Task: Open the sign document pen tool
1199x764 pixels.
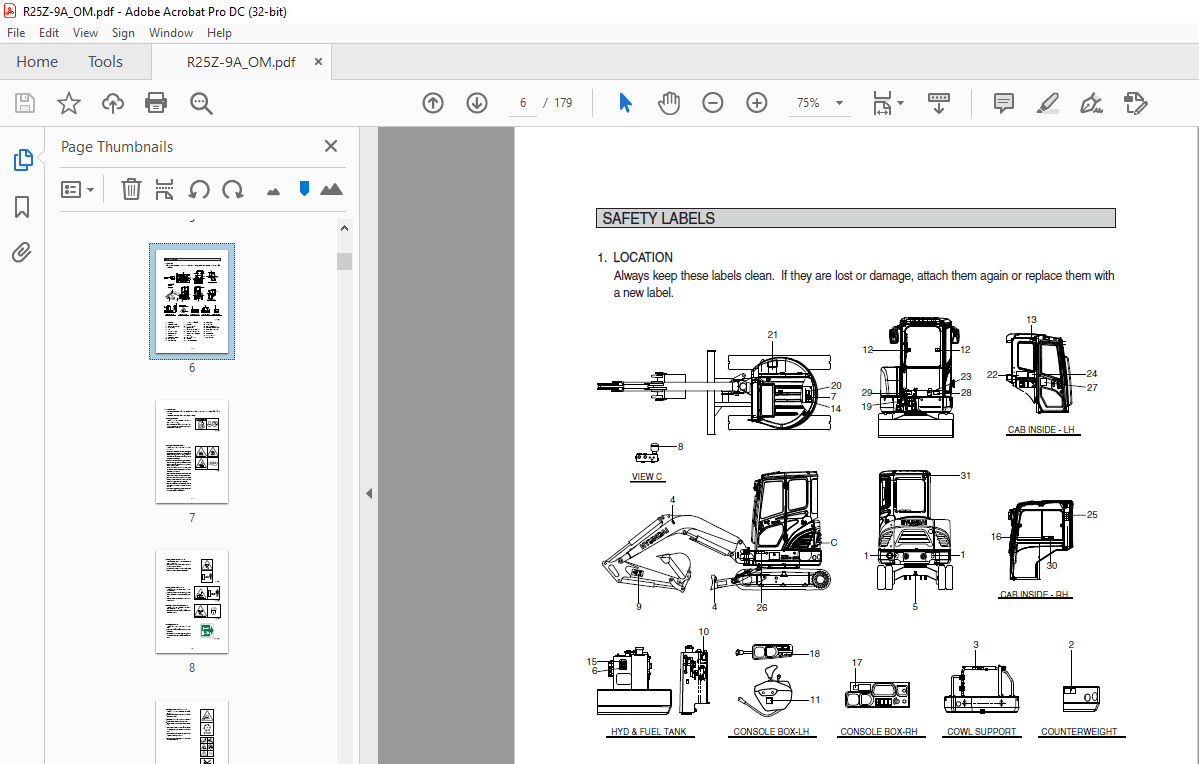Action: pos(1091,103)
